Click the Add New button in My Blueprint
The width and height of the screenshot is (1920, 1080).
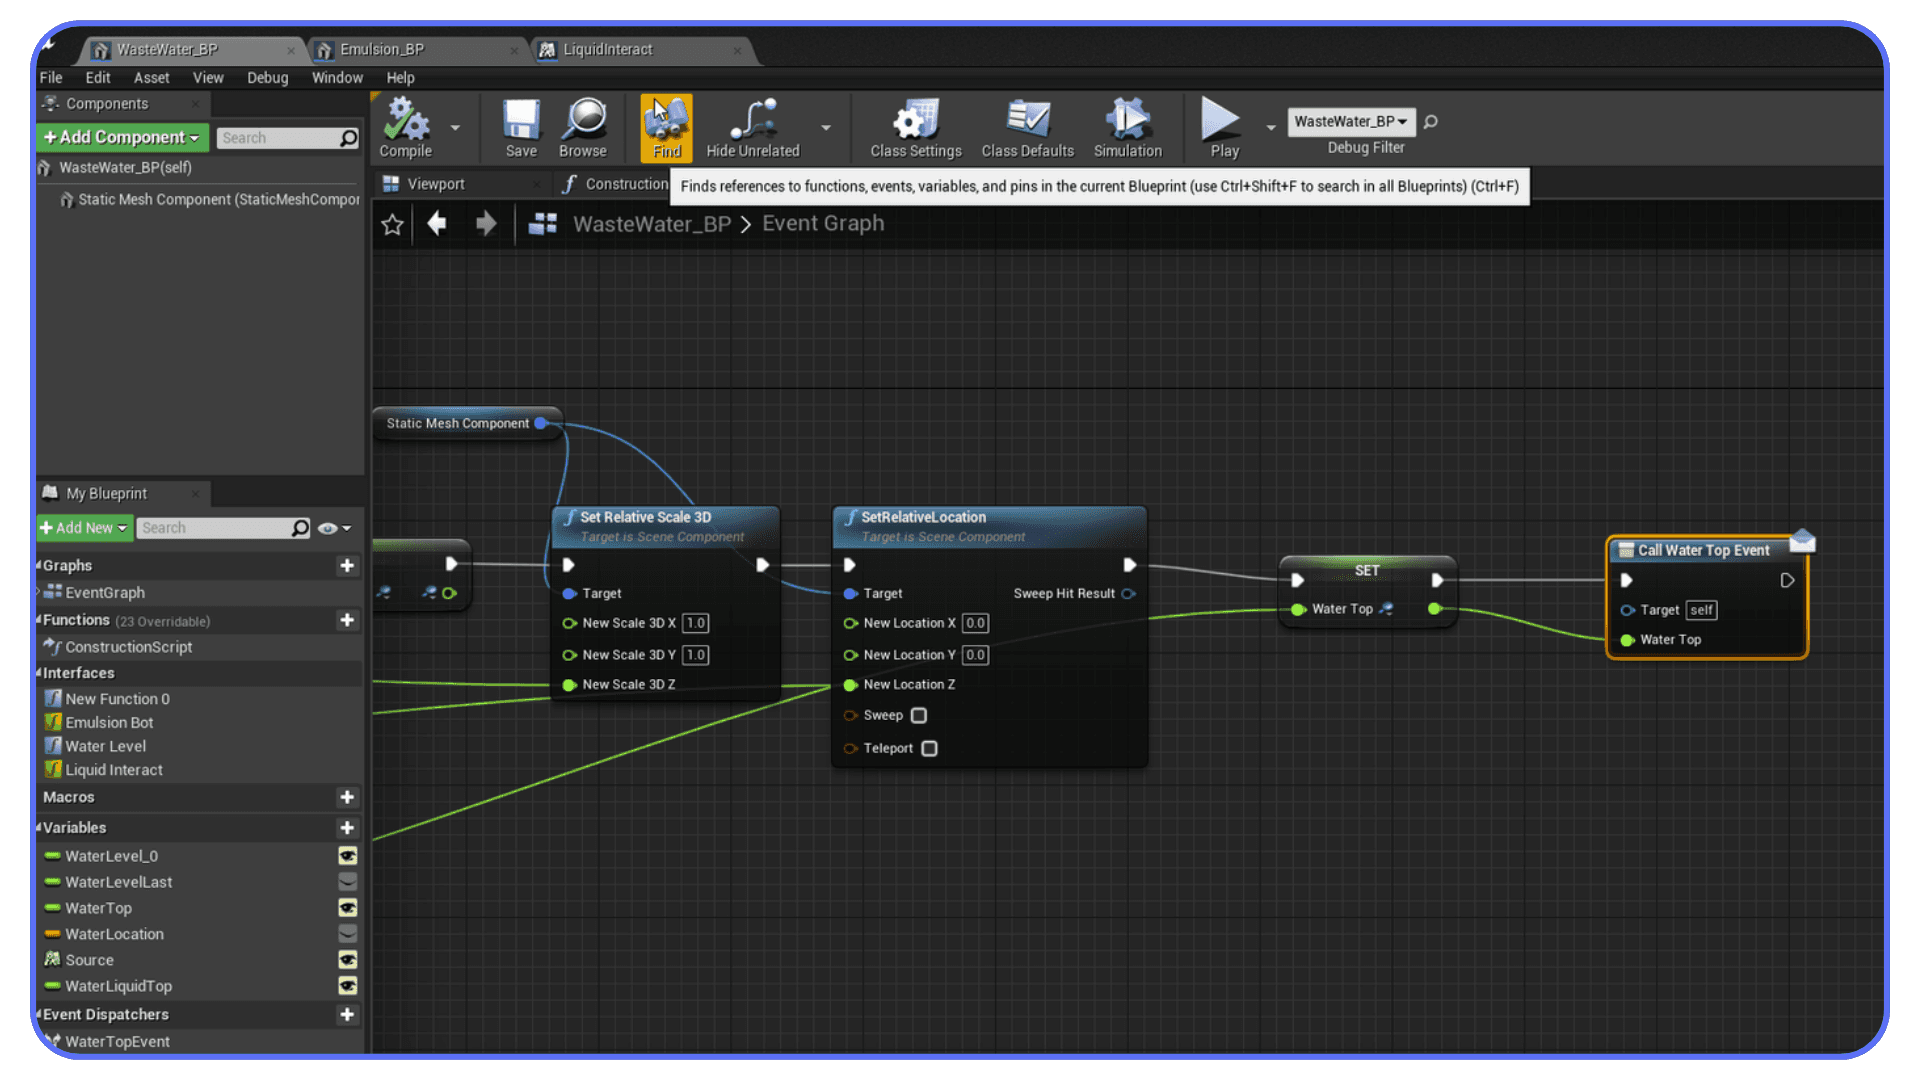tap(84, 527)
